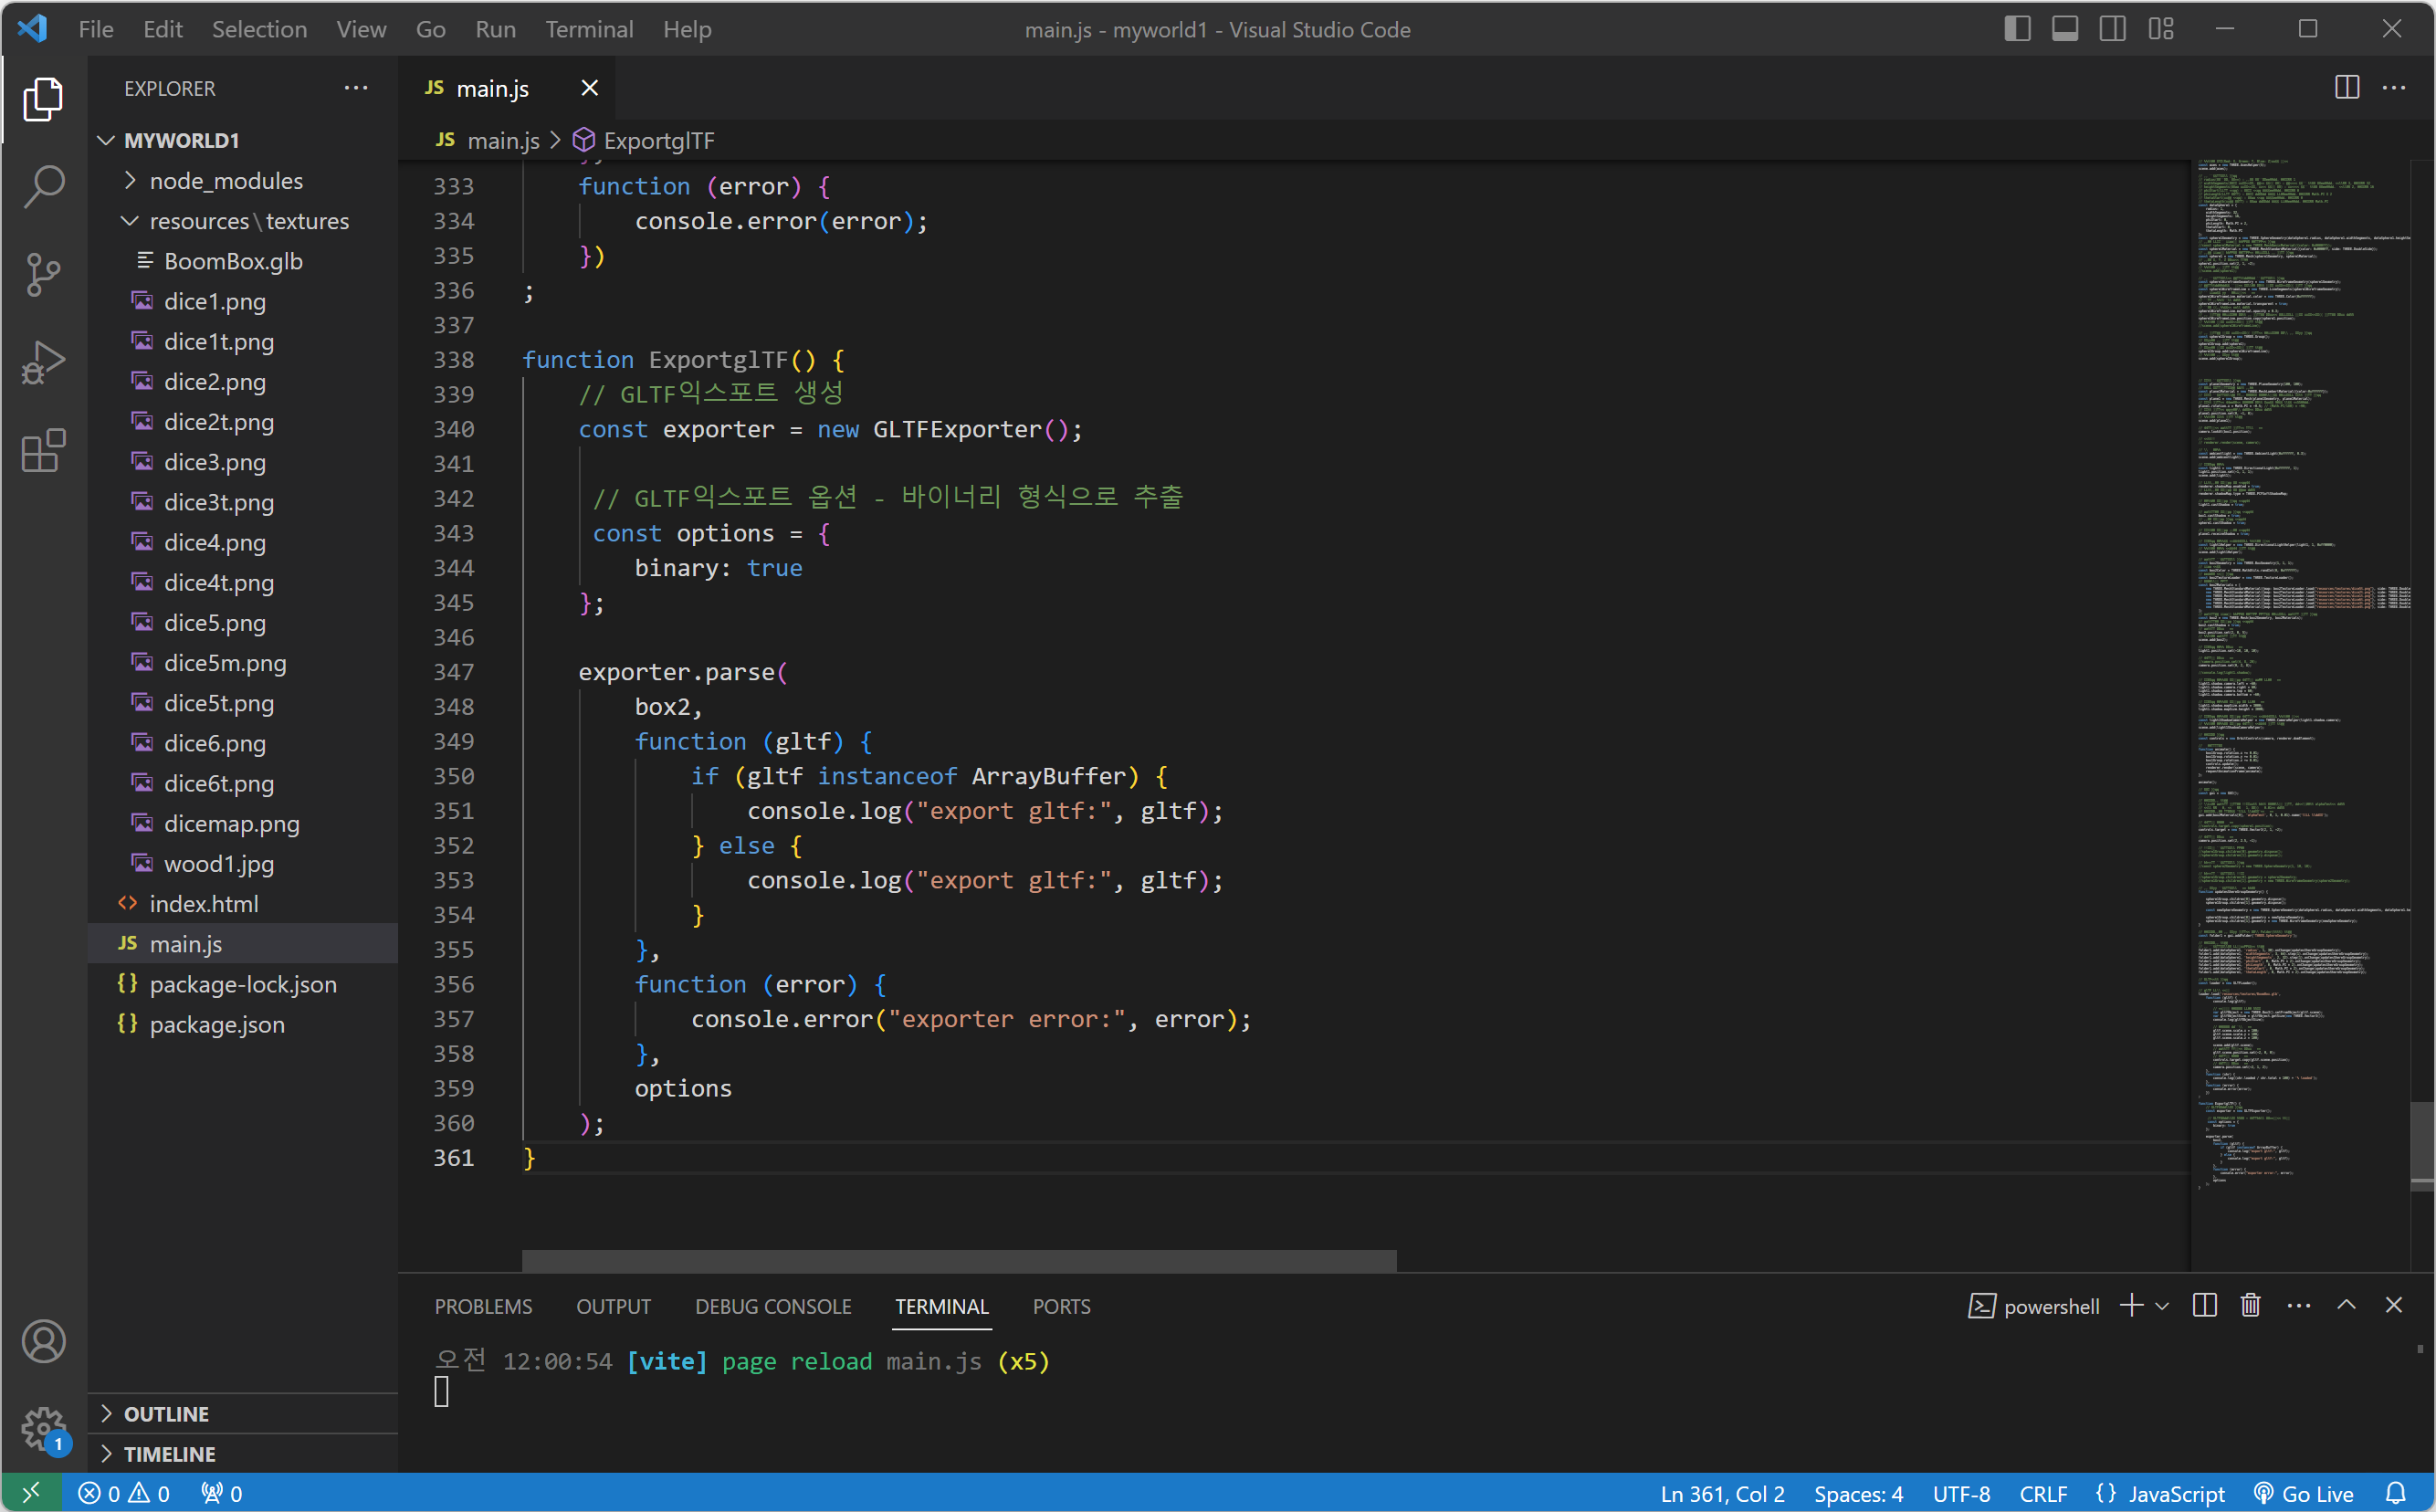2436x1512 pixels.
Task: Open the Search view in activity bar
Action: pyautogui.click(x=44, y=186)
